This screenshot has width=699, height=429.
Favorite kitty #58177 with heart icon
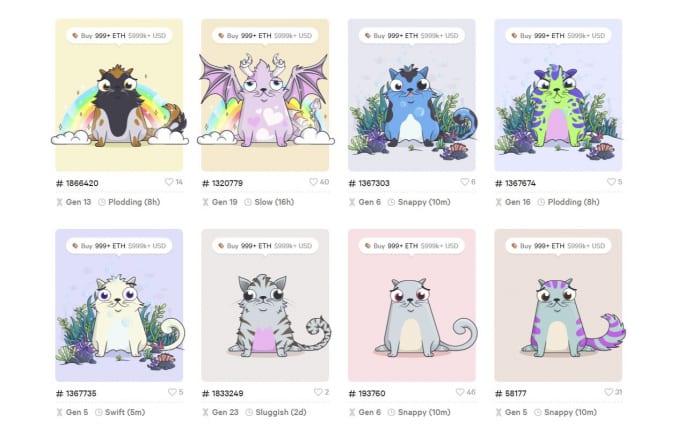609,392
